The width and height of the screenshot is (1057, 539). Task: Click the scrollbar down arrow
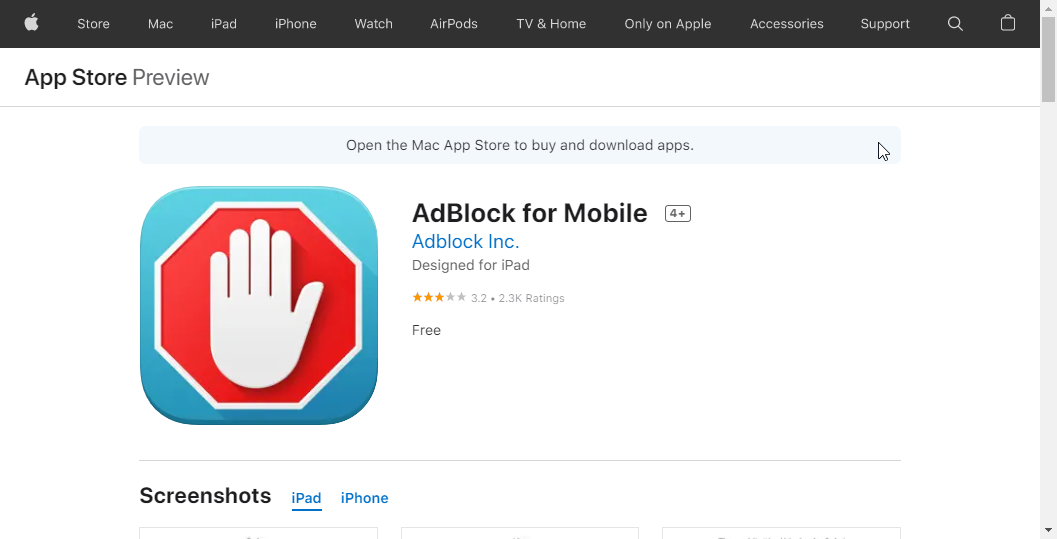[1048, 531]
